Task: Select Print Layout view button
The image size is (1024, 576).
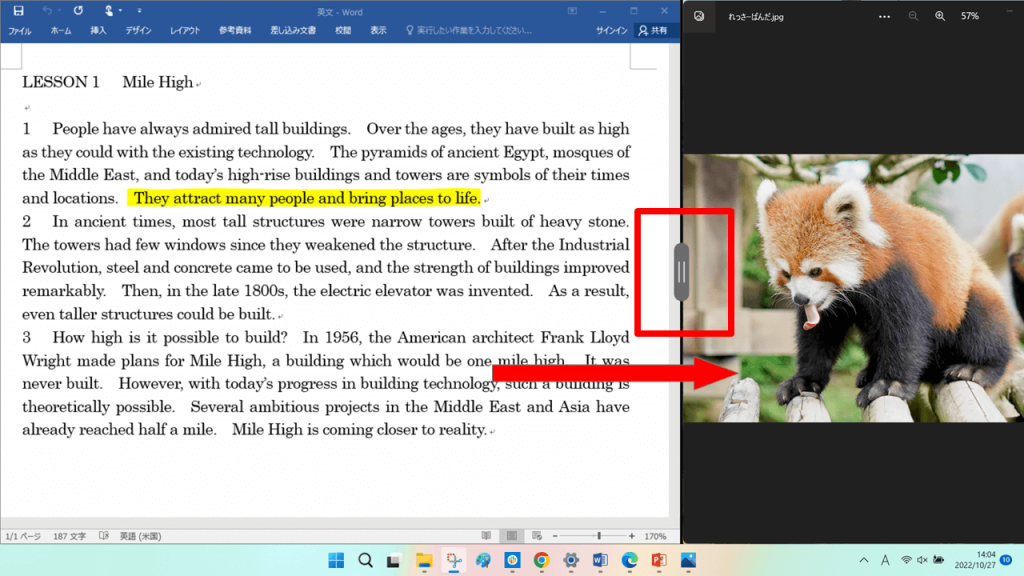Action: point(510,536)
